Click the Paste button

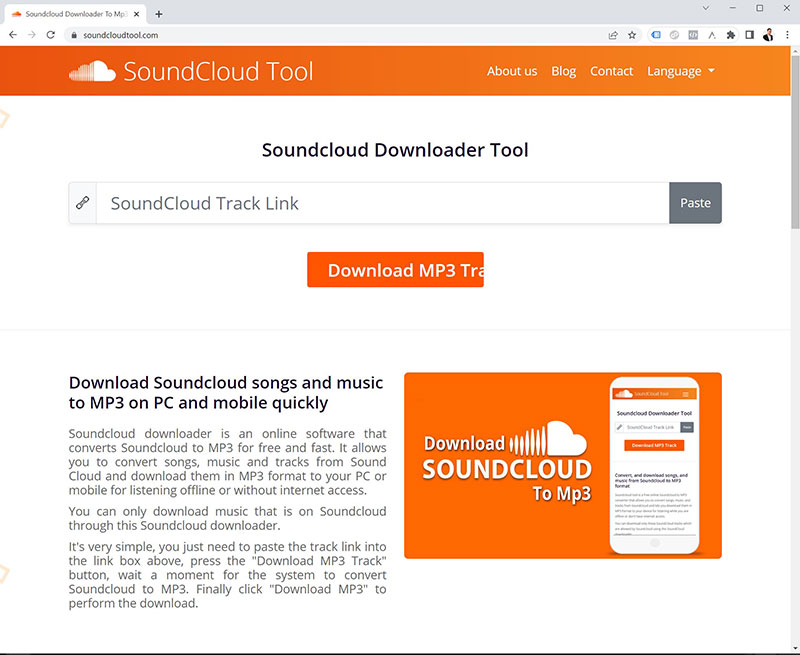coord(695,202)
